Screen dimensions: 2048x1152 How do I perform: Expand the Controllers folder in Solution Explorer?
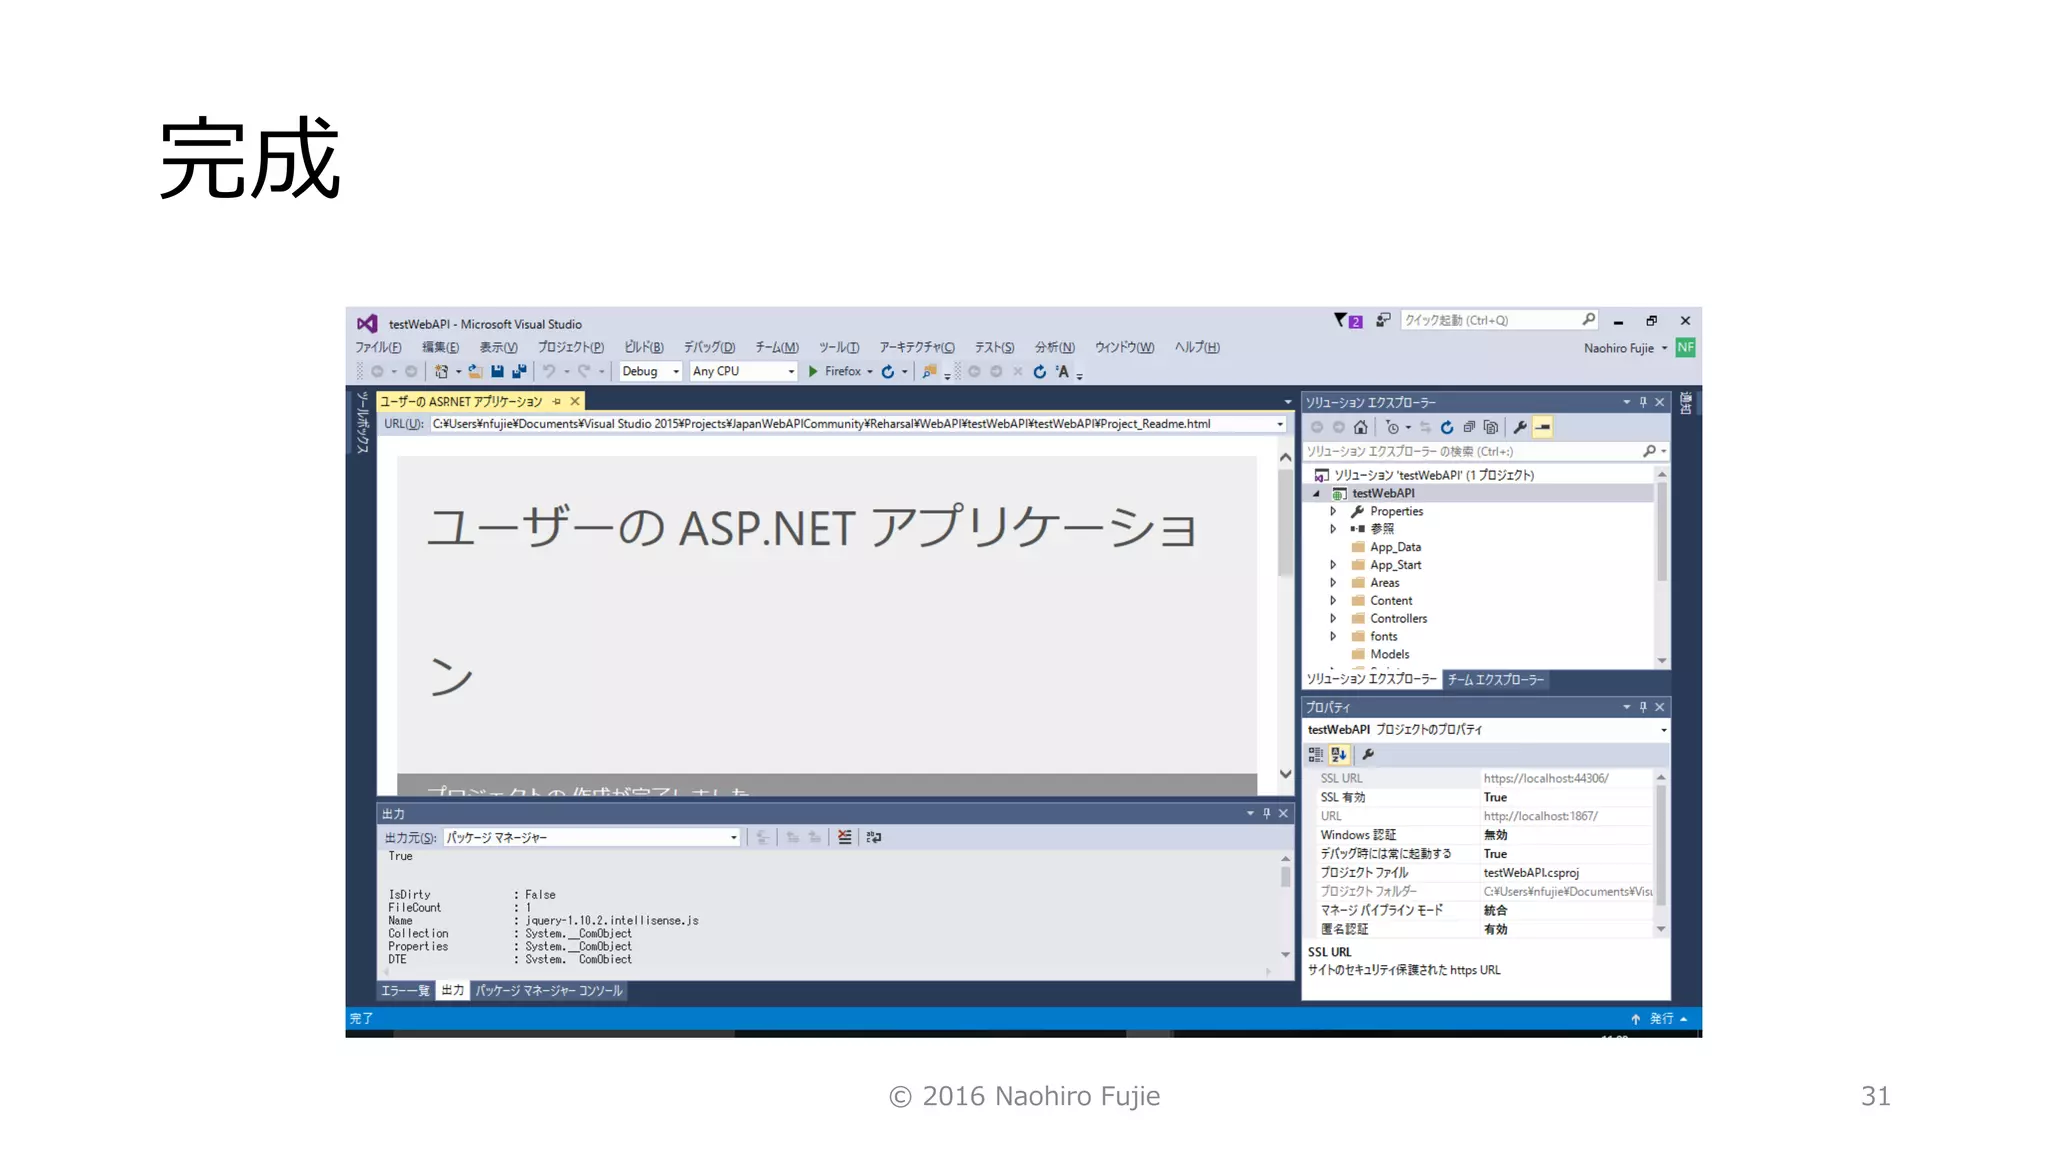pos(1333,618)
